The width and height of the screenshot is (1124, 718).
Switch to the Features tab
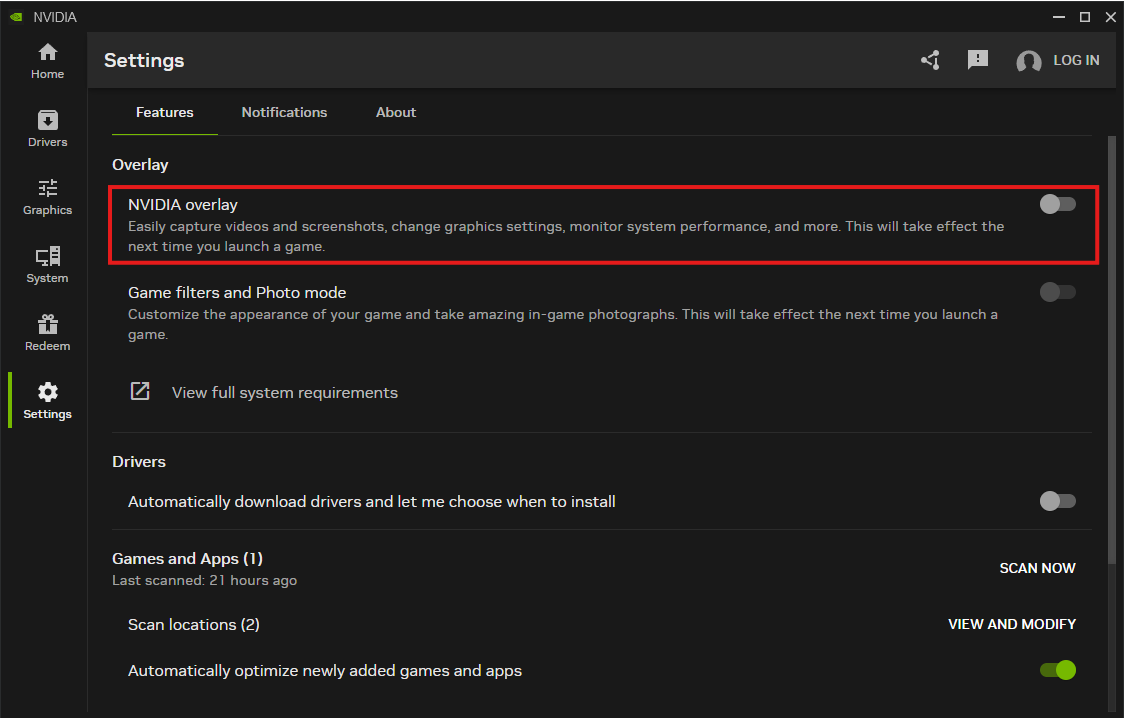(165, 113)
